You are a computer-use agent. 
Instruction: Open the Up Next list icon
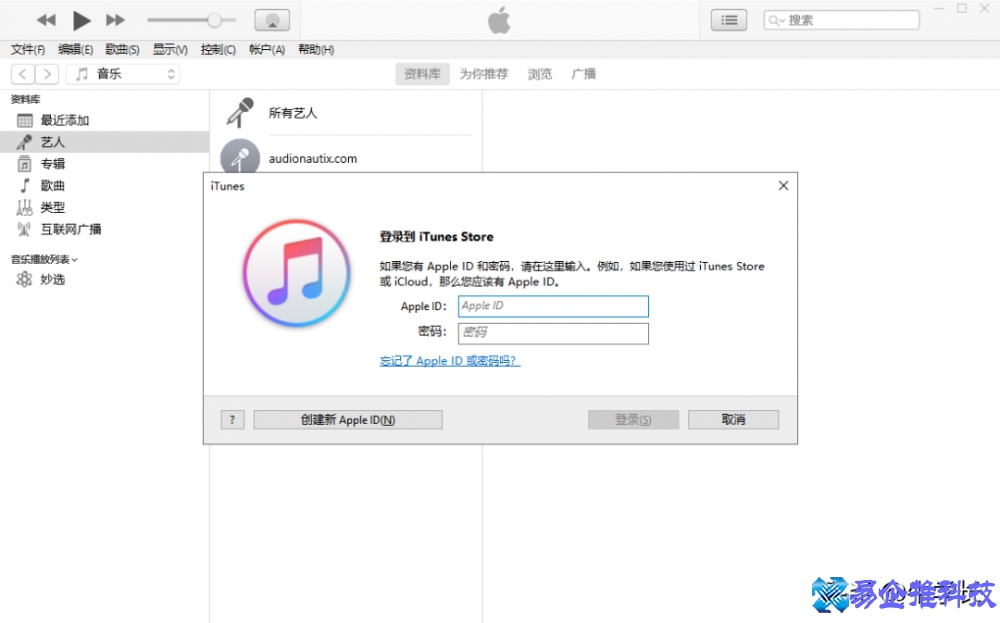click(729, 19)
